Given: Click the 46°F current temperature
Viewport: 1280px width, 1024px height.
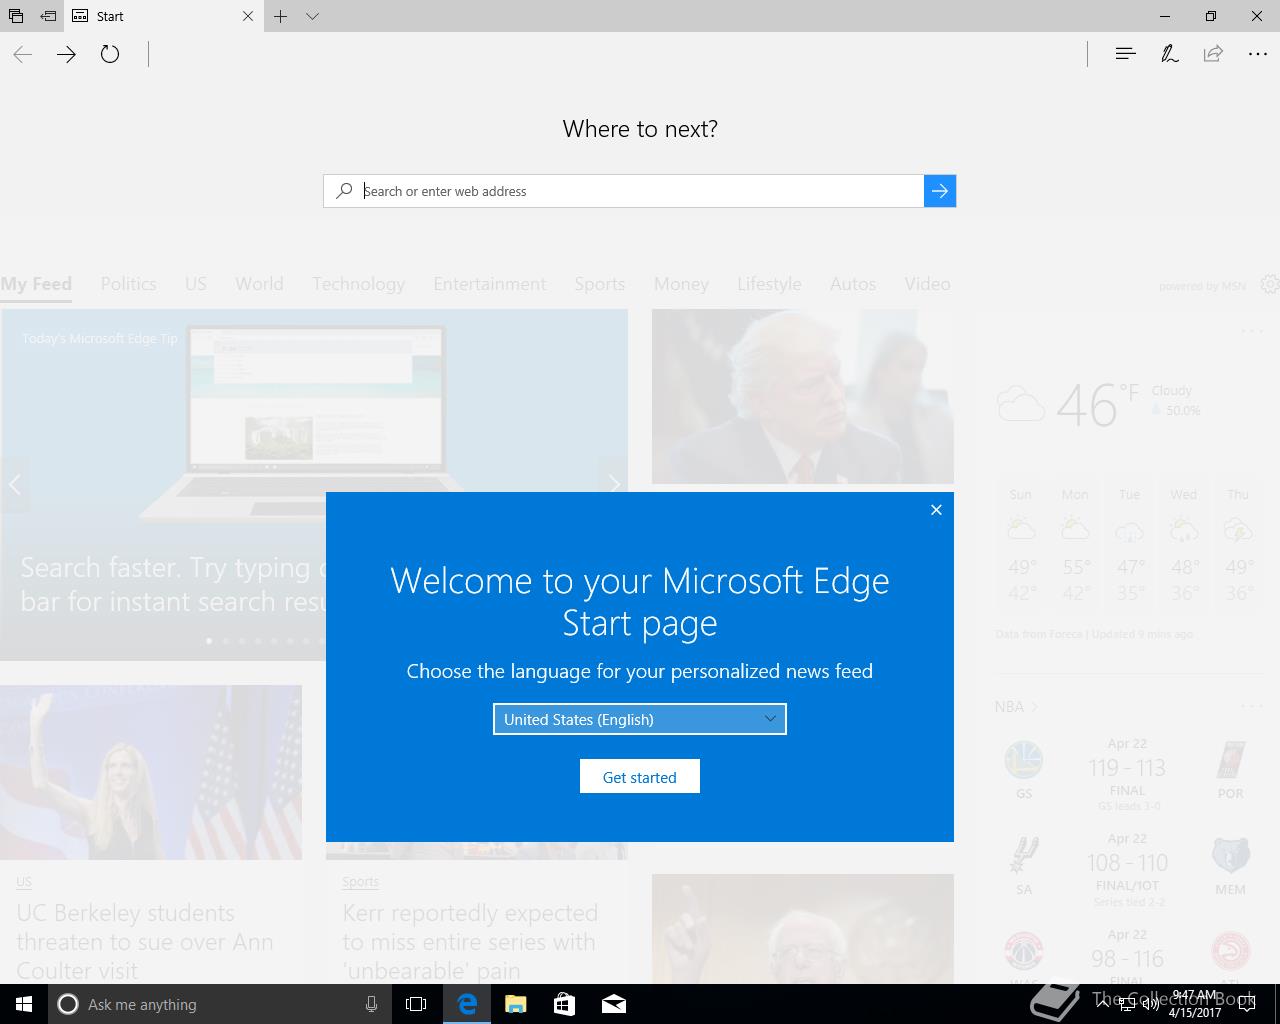Looking at the screenshot, I should (1097, 404).
